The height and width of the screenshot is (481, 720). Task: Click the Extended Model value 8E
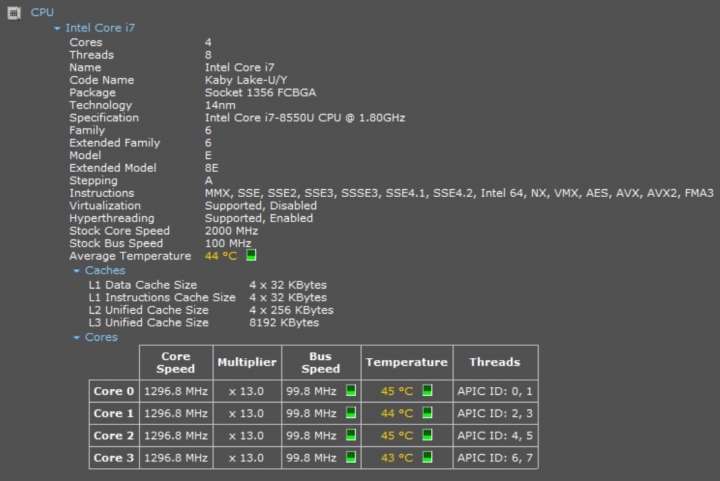pos(212,168)
